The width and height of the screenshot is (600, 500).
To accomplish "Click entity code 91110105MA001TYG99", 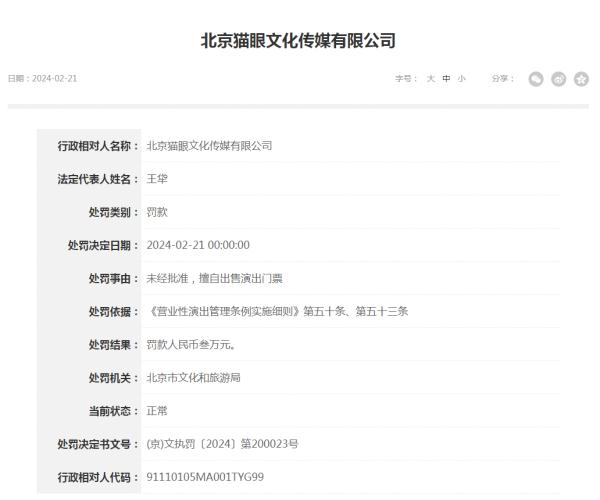I will click(x=205, y=477).
